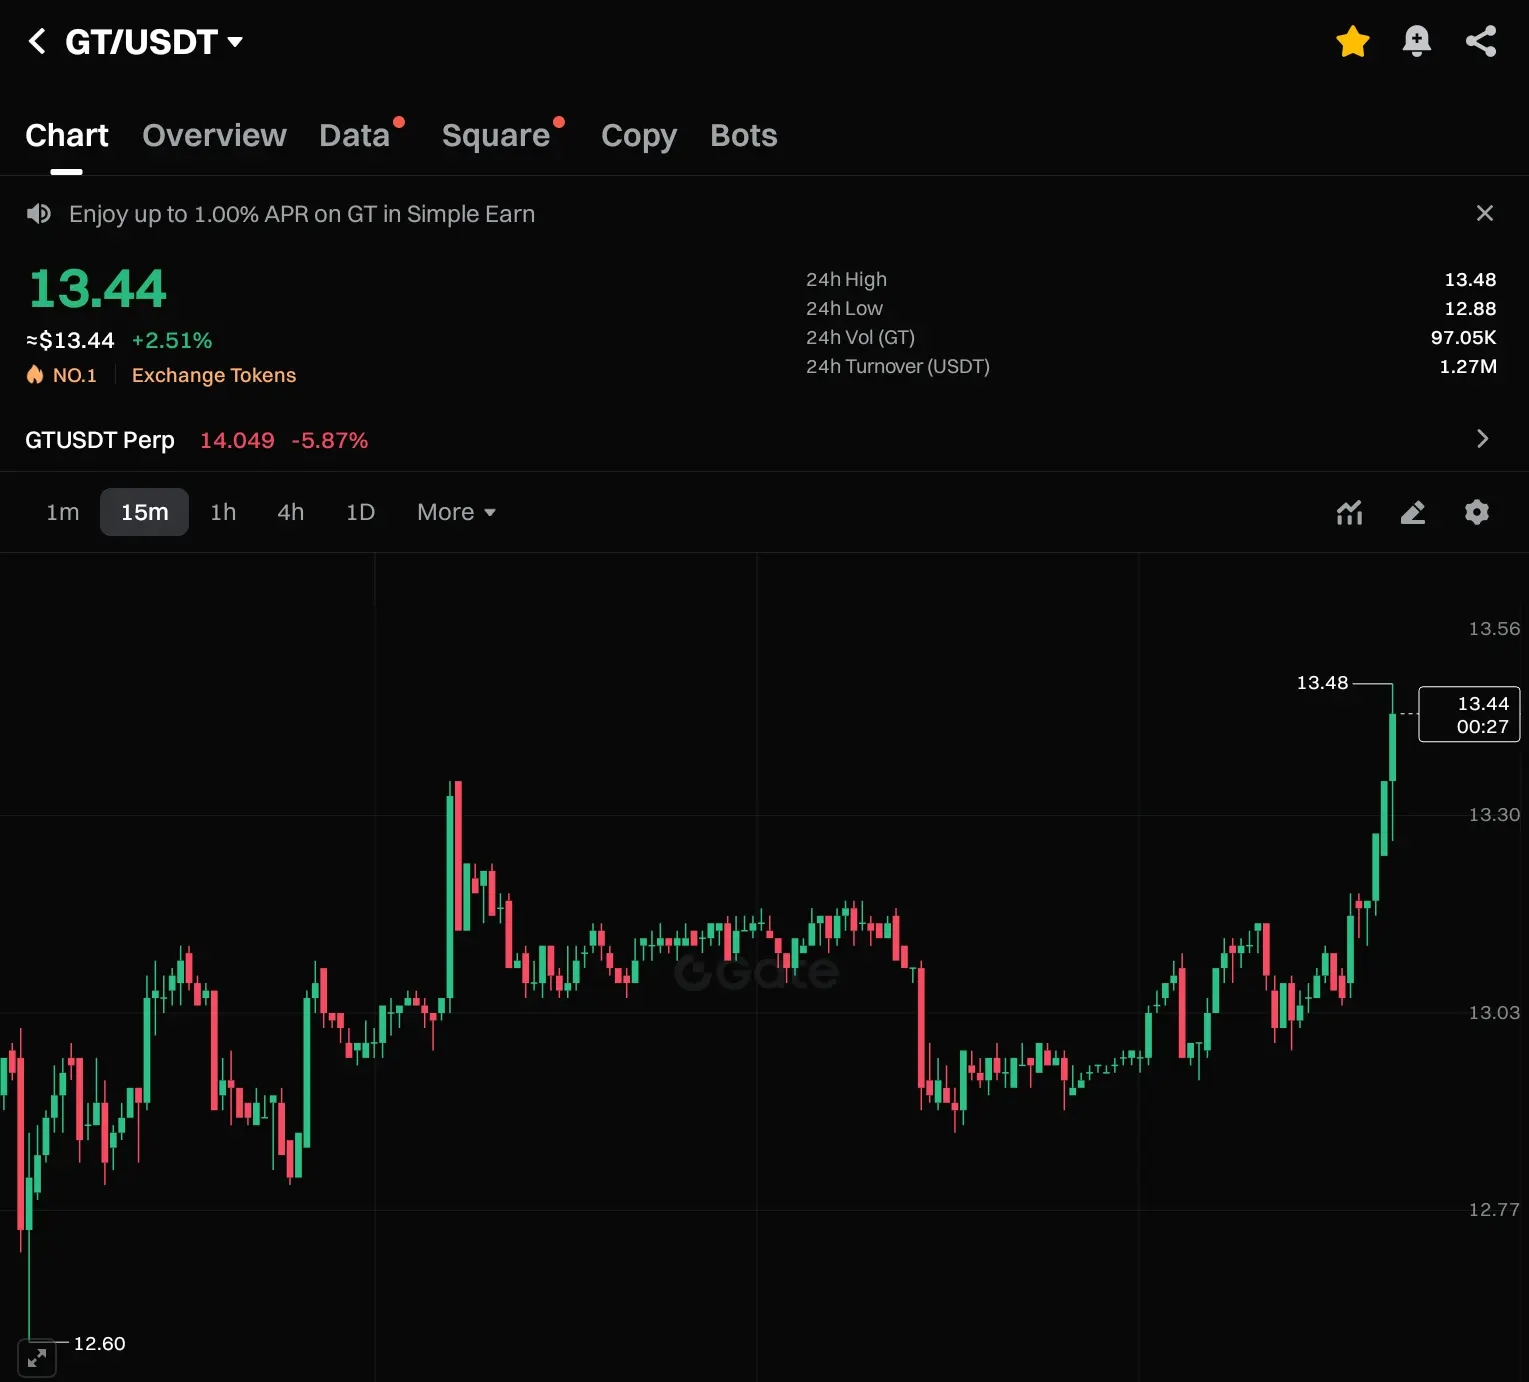Image resolution: width=1529 pixels, height=1382 pixels.
Task: Select the Chart tab
Action: (x=67, y=135)
